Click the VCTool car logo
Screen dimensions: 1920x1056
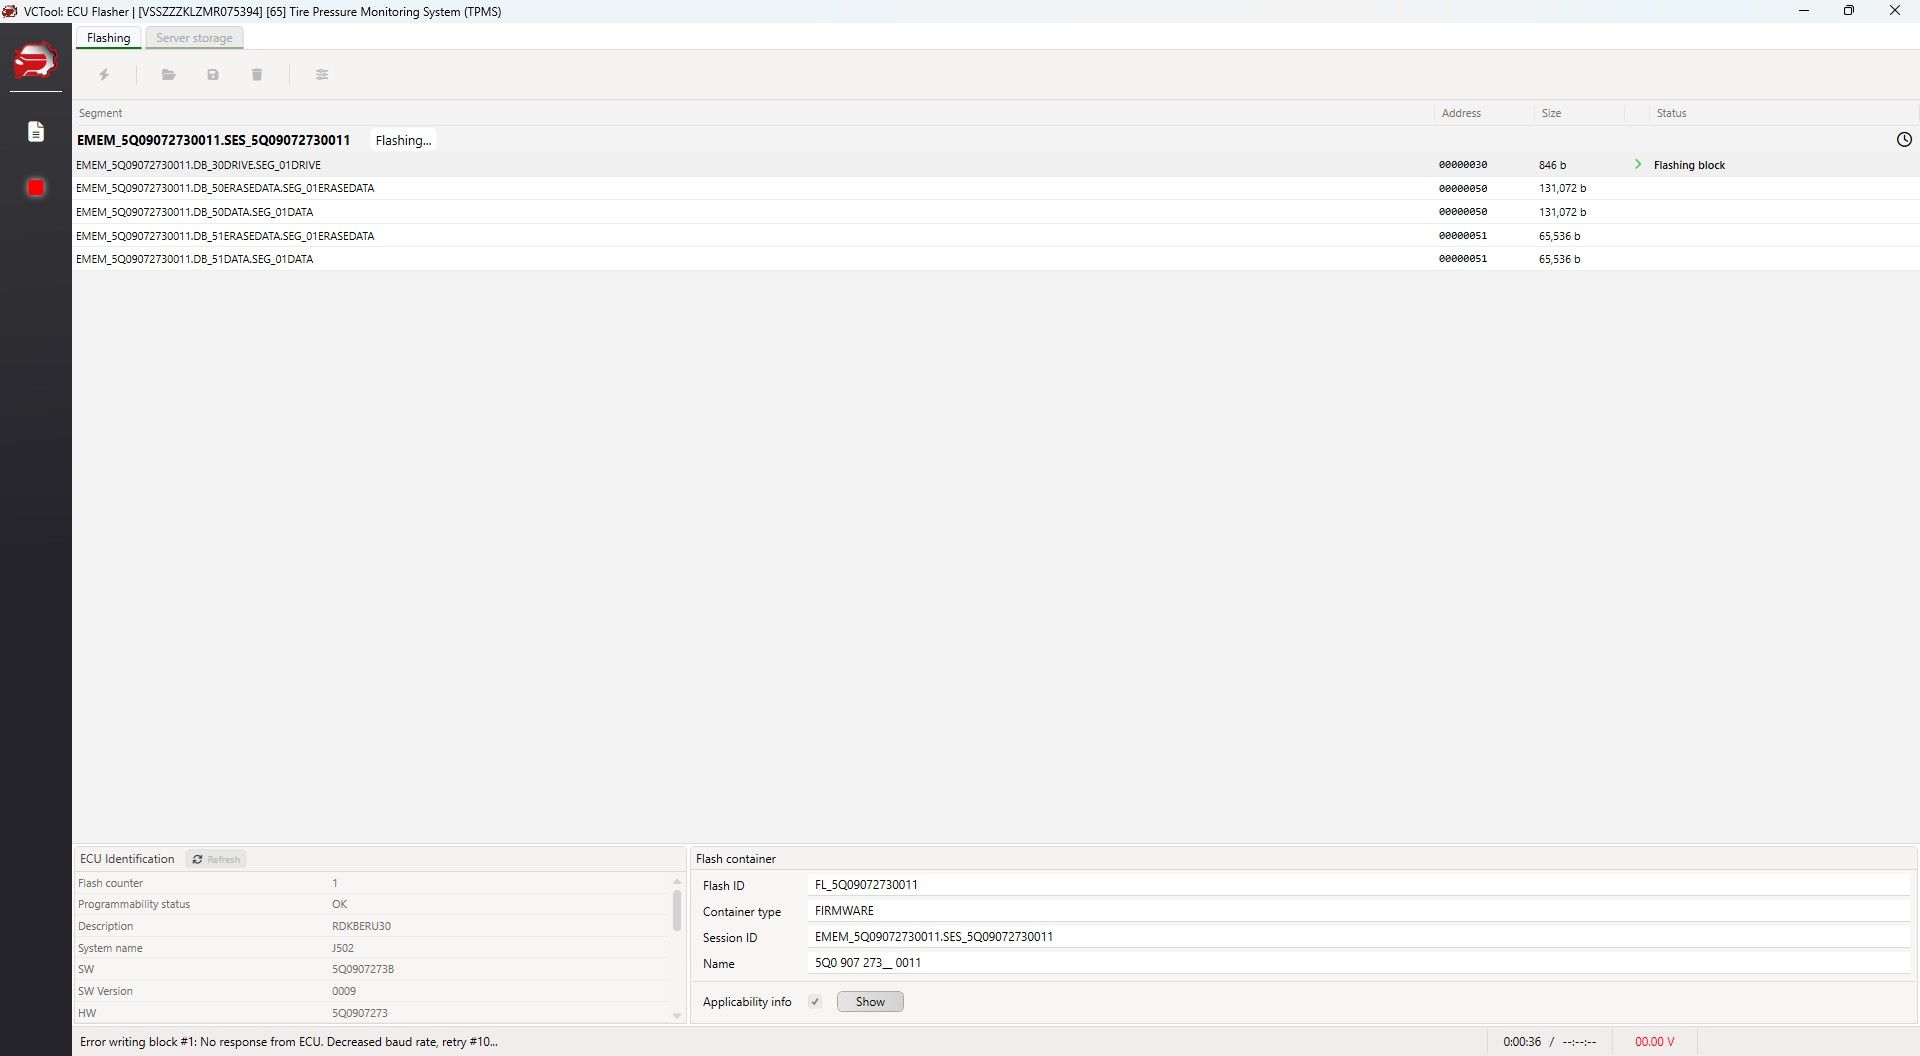35,61
